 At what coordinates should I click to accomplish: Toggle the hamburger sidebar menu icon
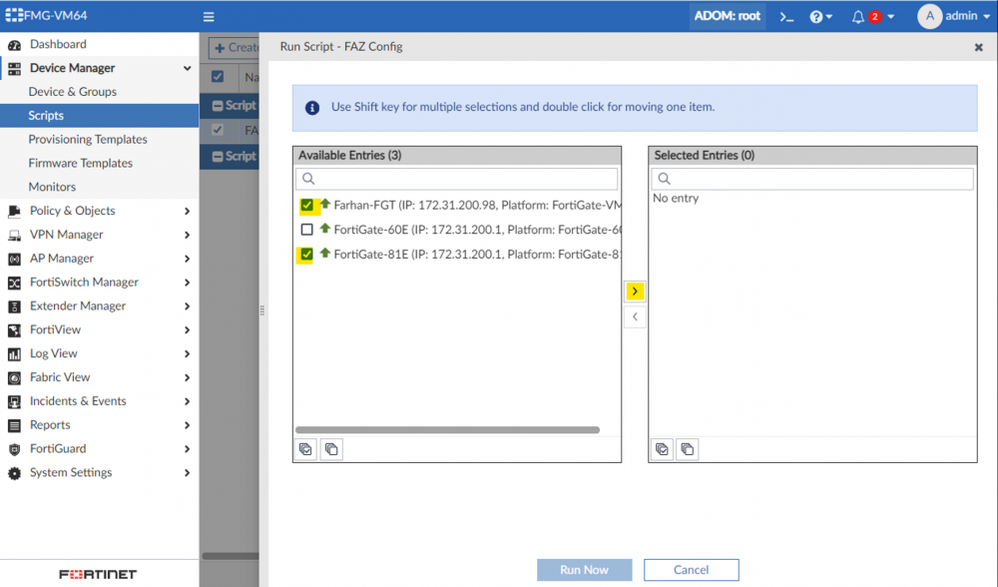pyautogui.click(x=208, y=17)
